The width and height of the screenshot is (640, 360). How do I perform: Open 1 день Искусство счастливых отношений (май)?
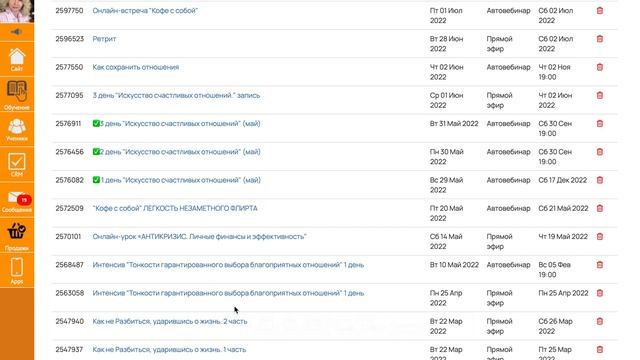click(x=177, y=180)
